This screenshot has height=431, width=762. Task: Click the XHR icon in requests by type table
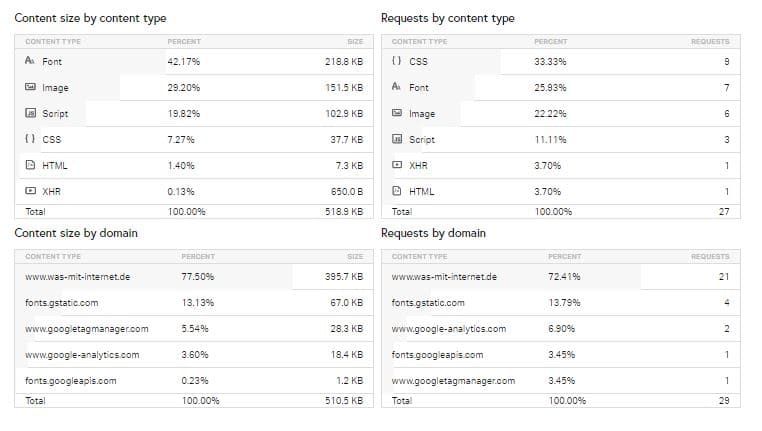[x=397, y=165]
